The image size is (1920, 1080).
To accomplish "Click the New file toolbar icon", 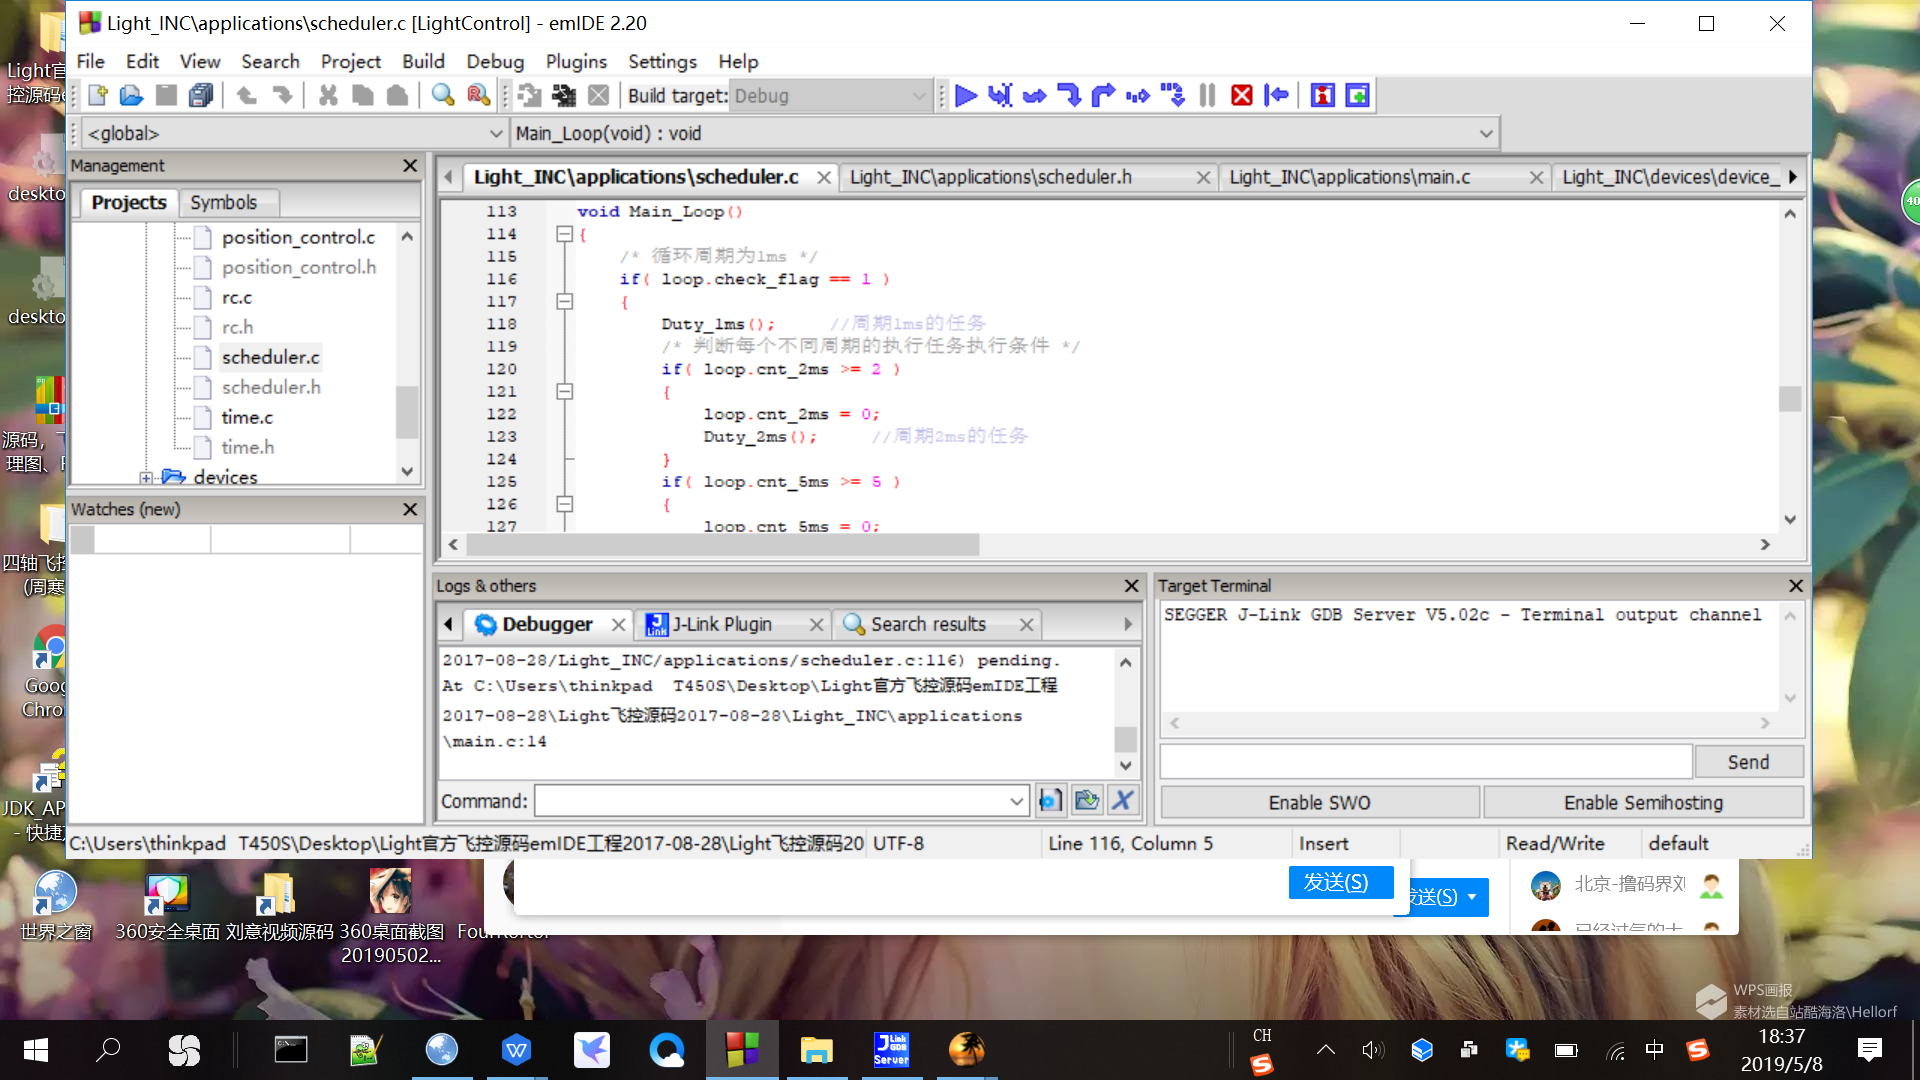I will pyautogui.click(x=98, y=95).
